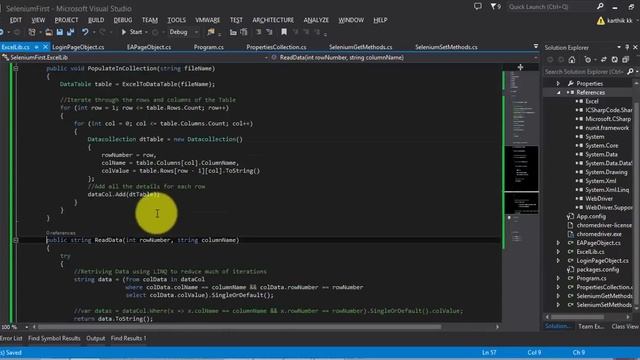
Task: Expand the LoginPageObject.cs tree node
Action: (x=558, y=260)
